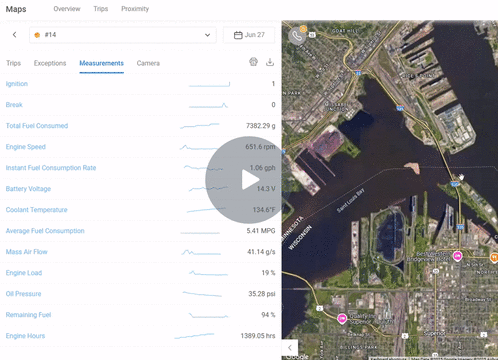The width and height of the screenshot is (498, 360).
Task: Click the Engine Hours sparkline chart
Action: click(194, 336)
